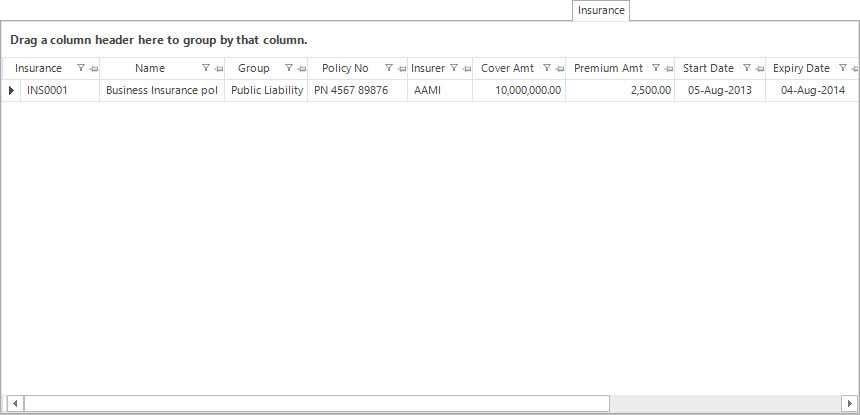The height and width of the screenshot is (415, 860).
Task: Pin the Insurer column header
Action: pyautogui.click(x=467, y=69)
